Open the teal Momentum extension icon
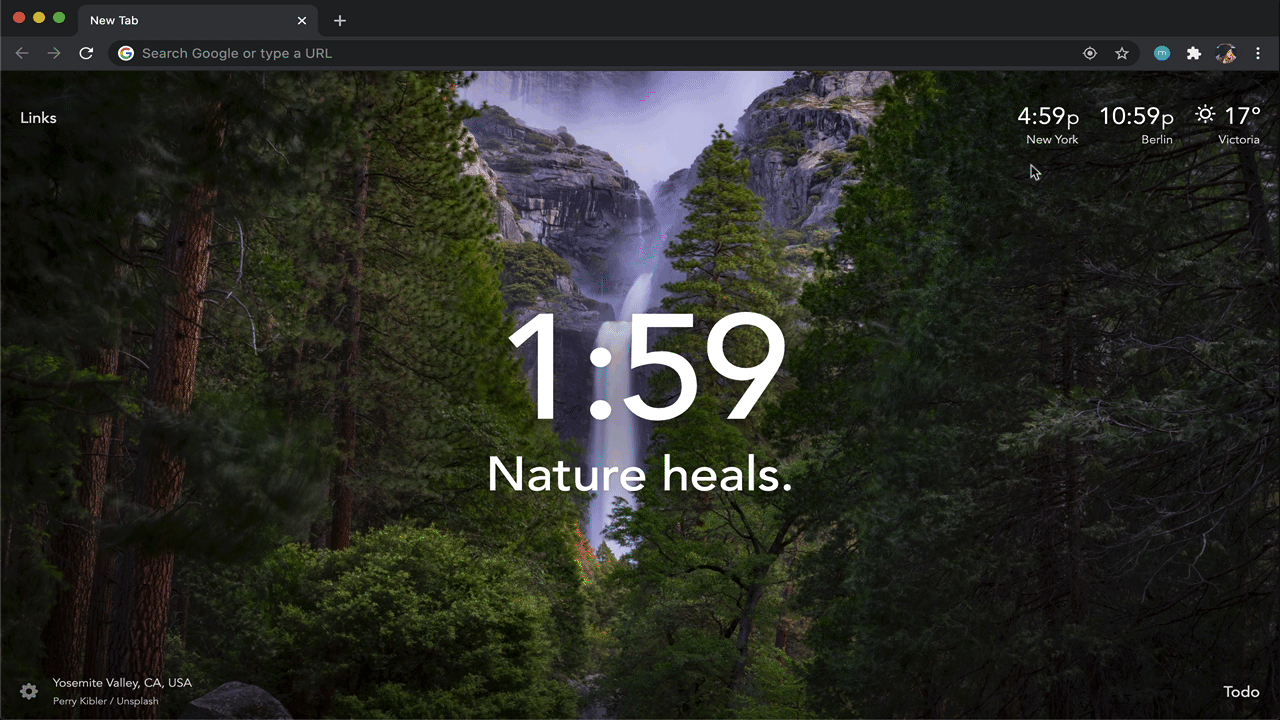This screenshot has height=720, width=1280. pos(1162,53)
